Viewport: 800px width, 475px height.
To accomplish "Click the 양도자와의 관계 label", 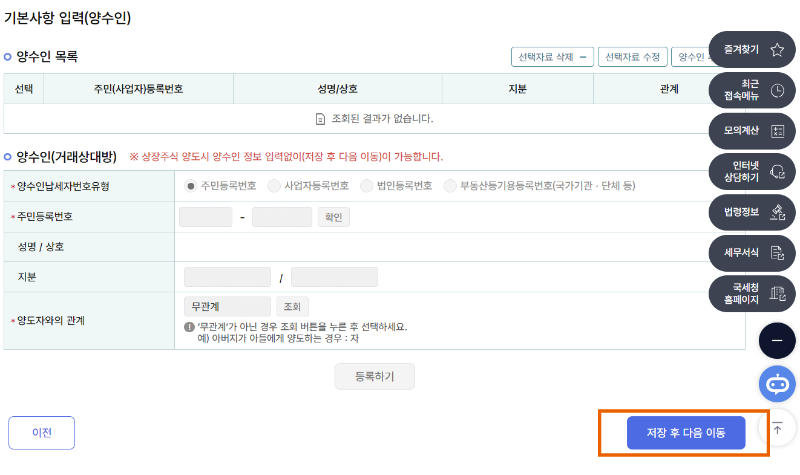I will coord(51,320).
